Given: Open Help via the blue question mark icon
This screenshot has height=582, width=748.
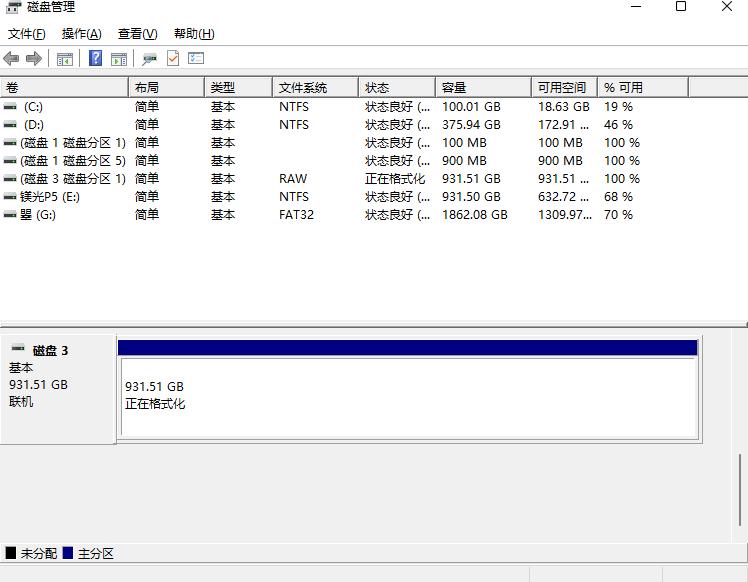Looking at the screenshot, I should [x=95, y=58].
